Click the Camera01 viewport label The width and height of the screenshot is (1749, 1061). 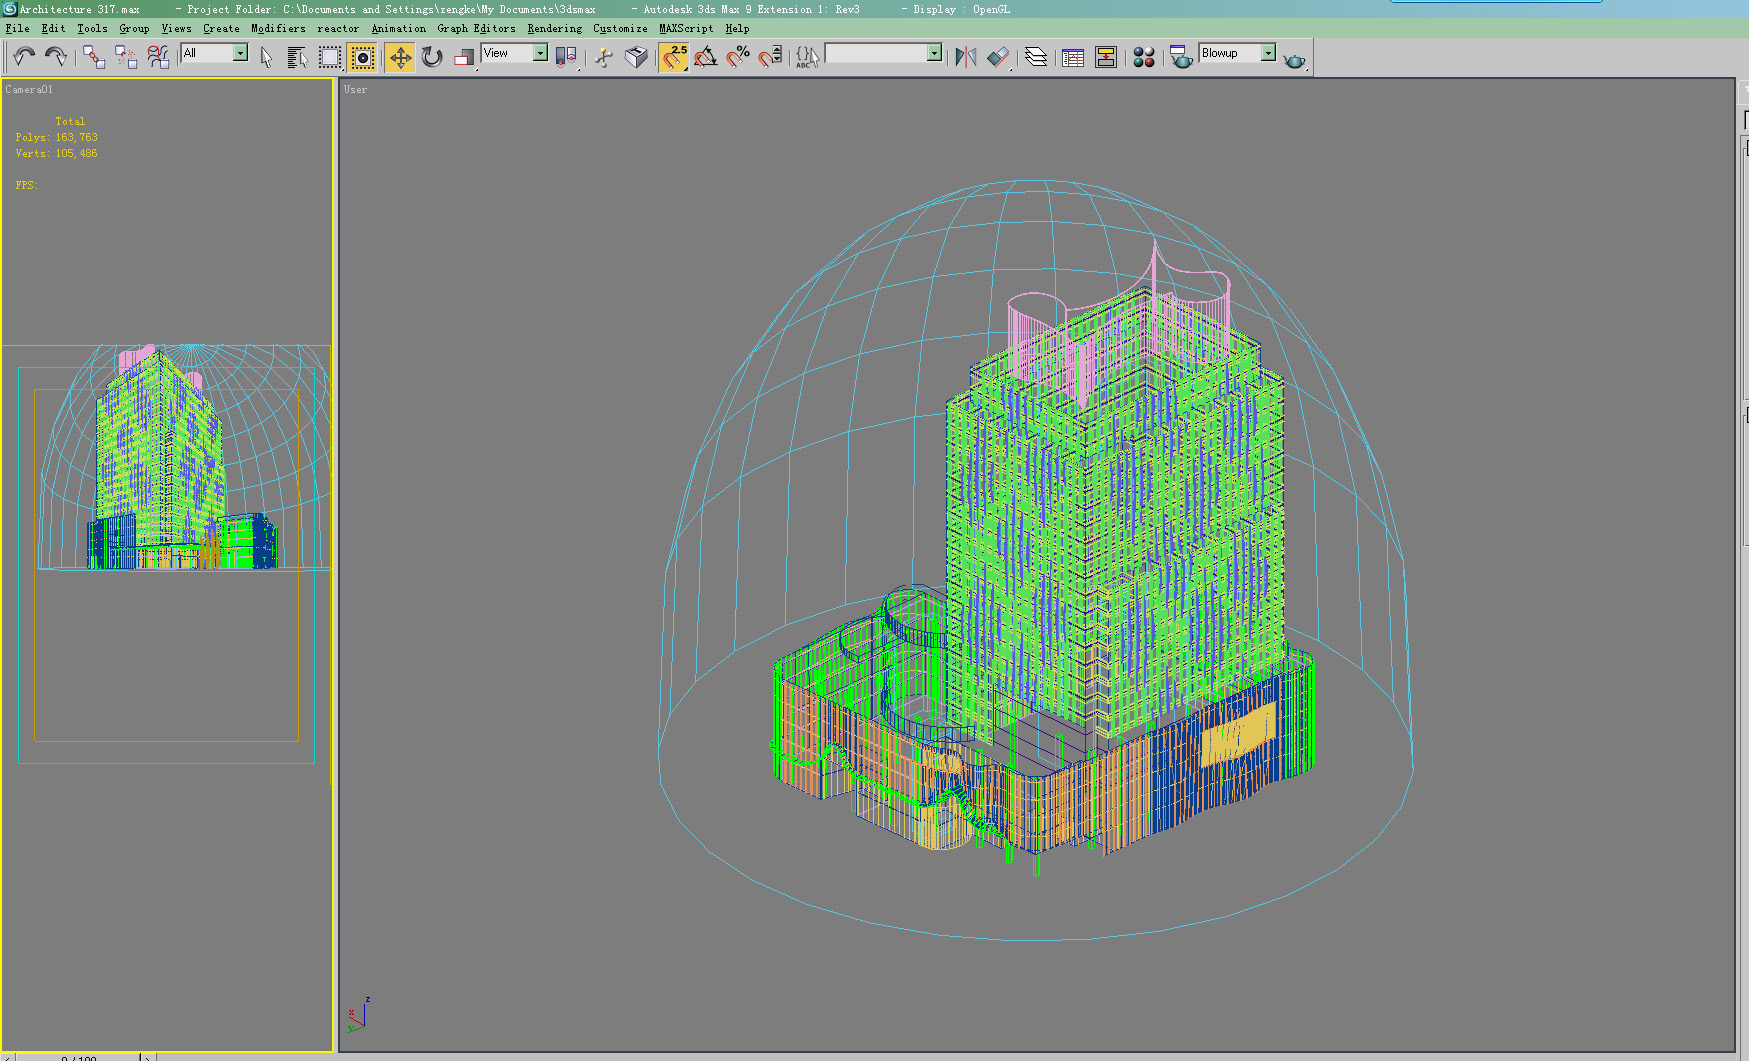pyautogui.click(x=29, y=90)
